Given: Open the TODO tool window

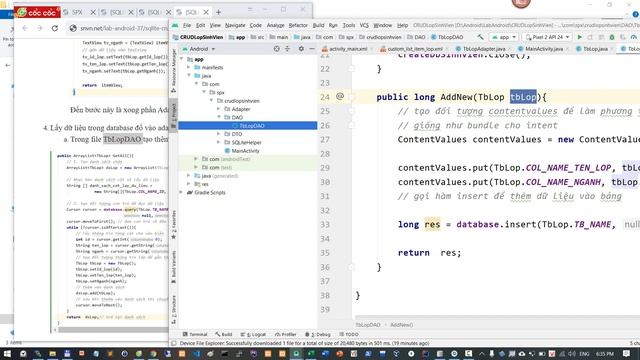Looking at the screenshot, I should [x=349, y=334].
